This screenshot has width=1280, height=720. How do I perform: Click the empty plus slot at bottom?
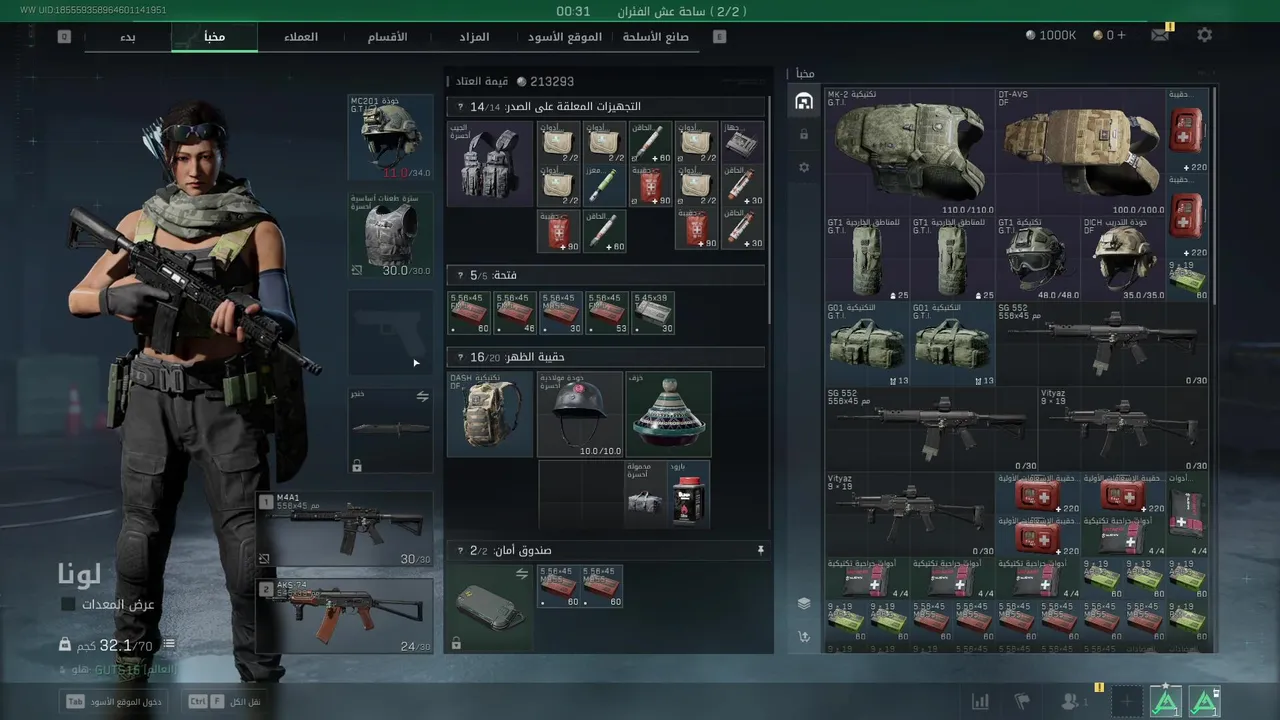1126,702
